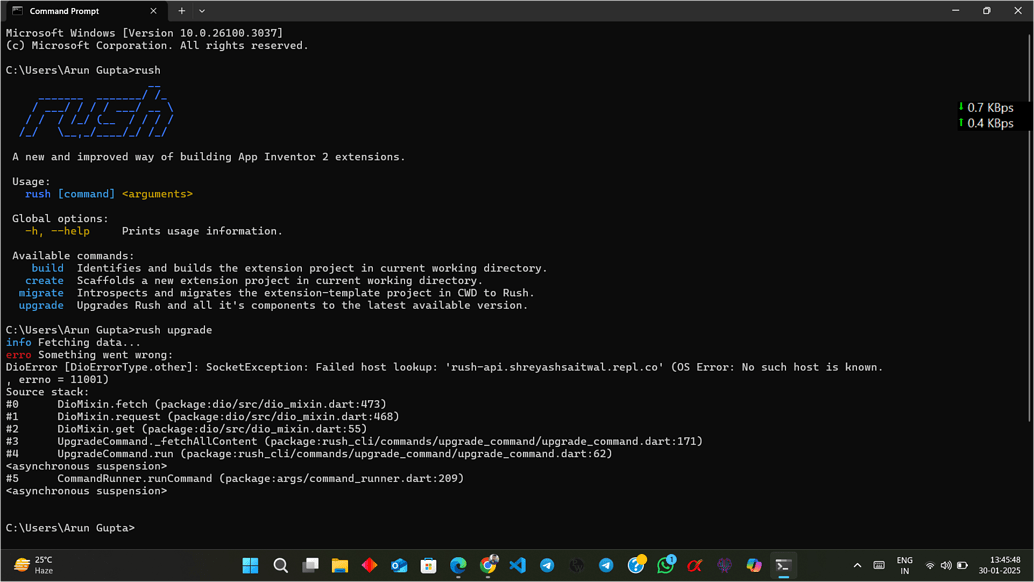Mute system volume via the tray speaker icon
1034x582 pixels.
point(946,565)
